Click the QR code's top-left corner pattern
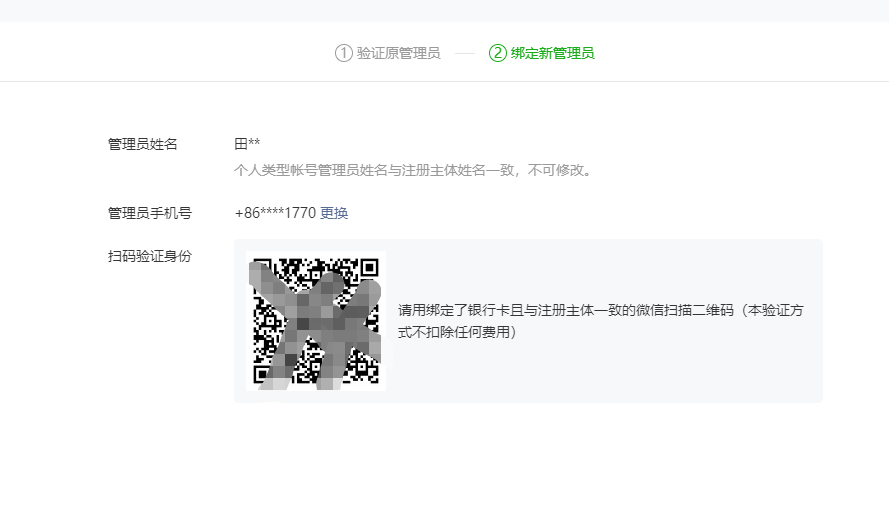 pyautogui.click(x=261, y=266)
